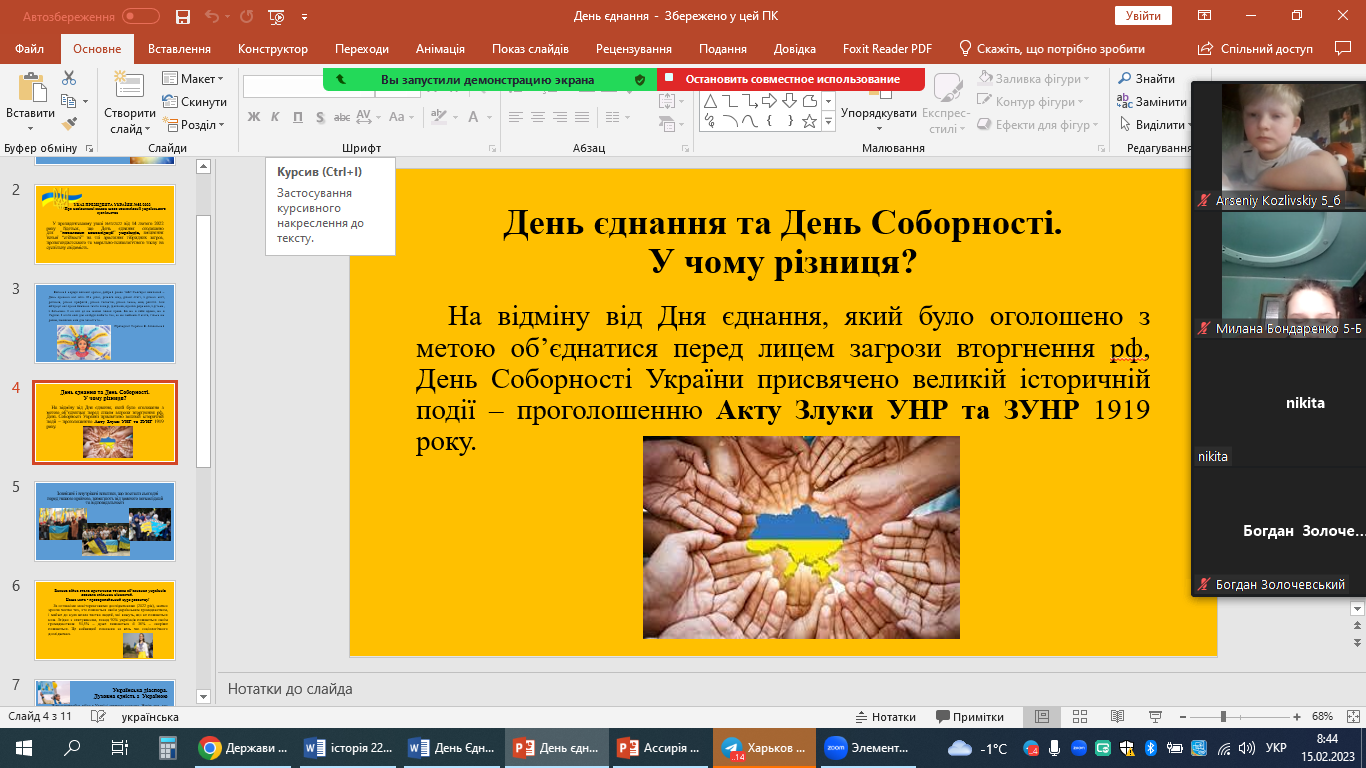Open the Макет layout dropdown

click(x=201, y=79)
